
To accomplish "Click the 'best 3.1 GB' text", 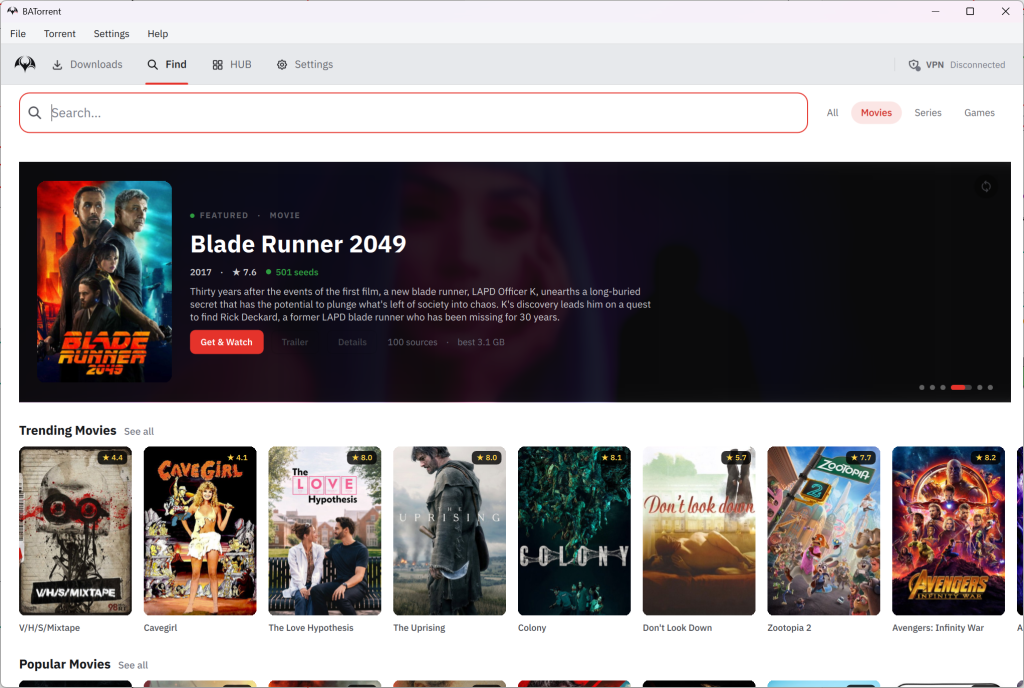I will pos(481,342).
